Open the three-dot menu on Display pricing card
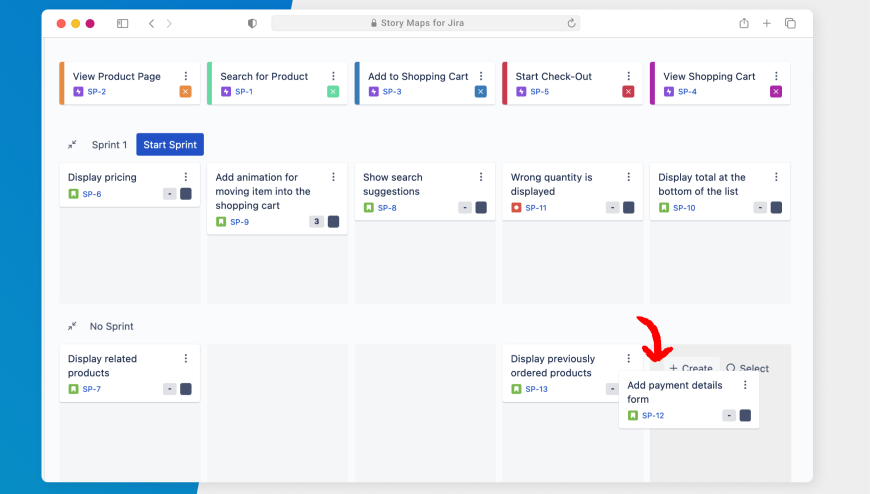Screen dimensions: 870x494 pyautogui.click(x=185, y=177)
